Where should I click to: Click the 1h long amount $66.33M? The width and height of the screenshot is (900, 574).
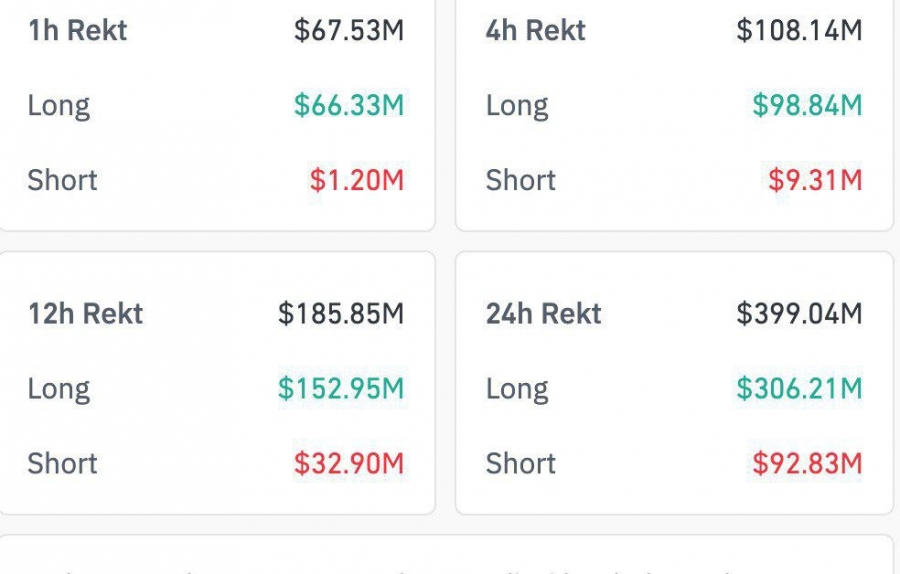[x=349, y=106]
